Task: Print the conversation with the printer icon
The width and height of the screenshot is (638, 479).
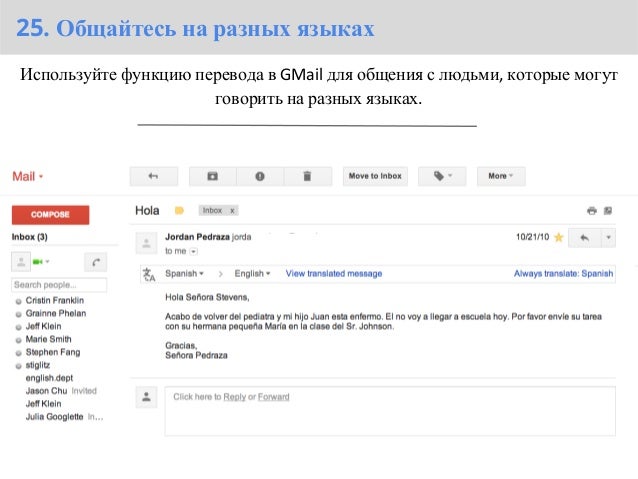Action: click(592, 210)
